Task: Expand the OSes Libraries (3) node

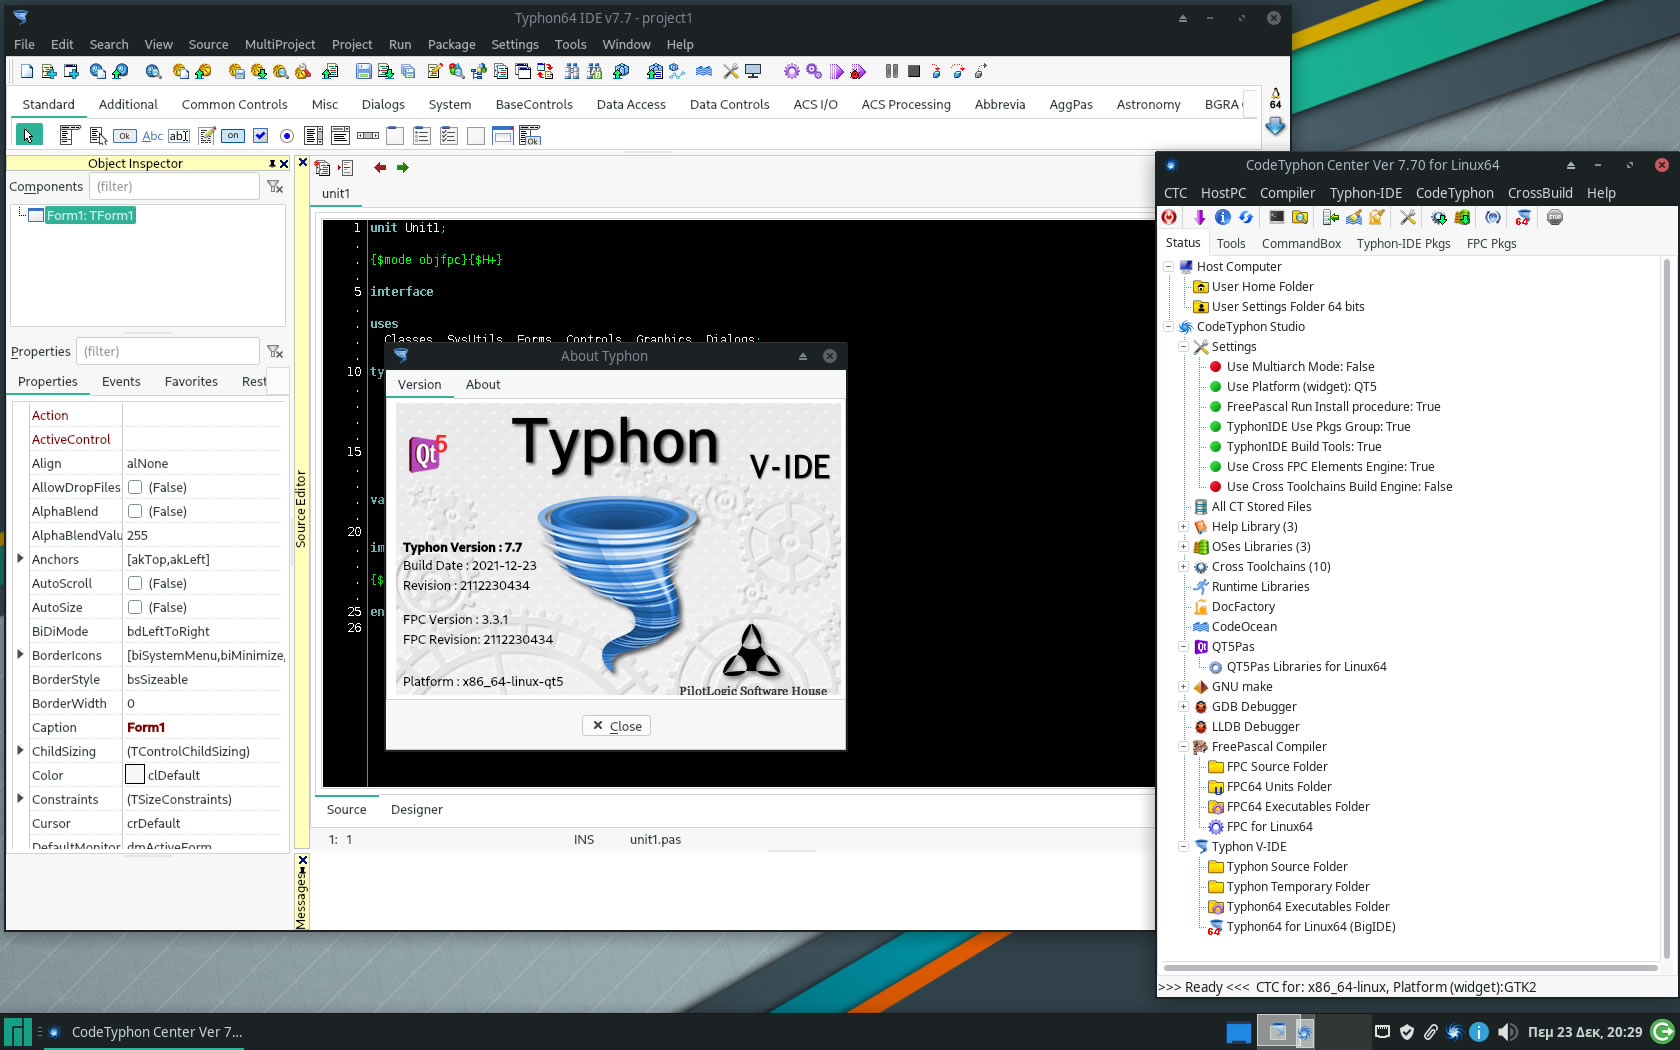Action: pos(1183,546)
